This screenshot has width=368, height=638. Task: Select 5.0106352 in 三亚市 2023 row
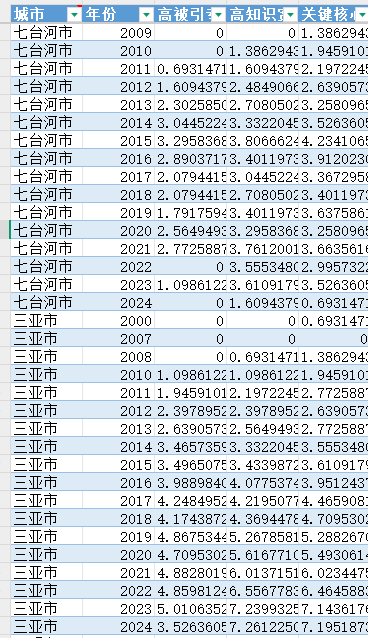point(191,606)
